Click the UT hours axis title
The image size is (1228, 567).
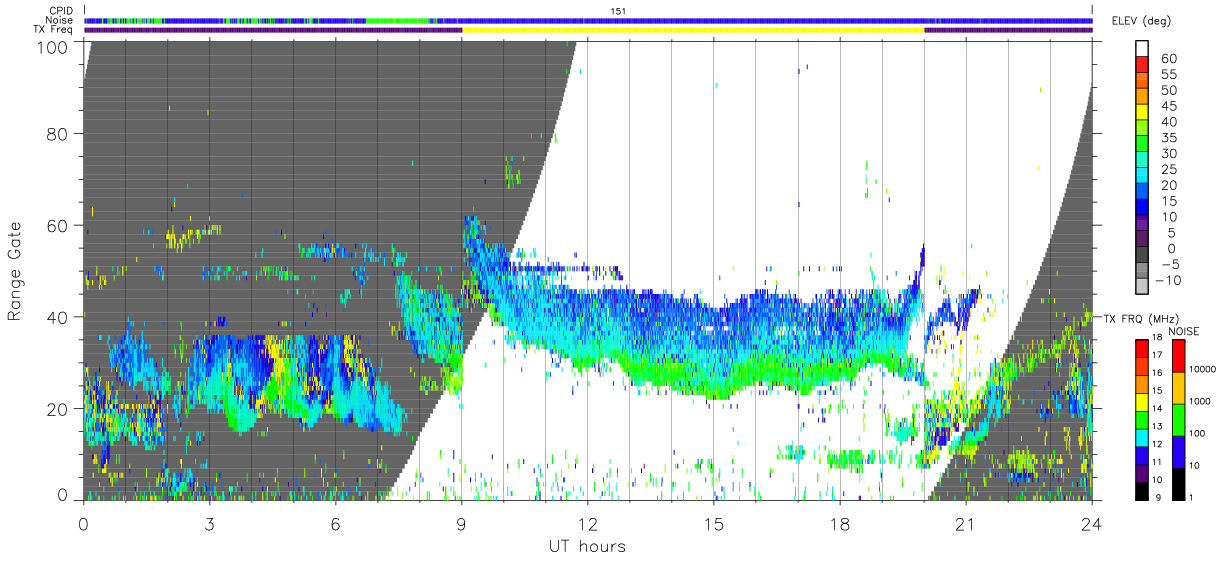pyautogui.click(x=587, y=546)
